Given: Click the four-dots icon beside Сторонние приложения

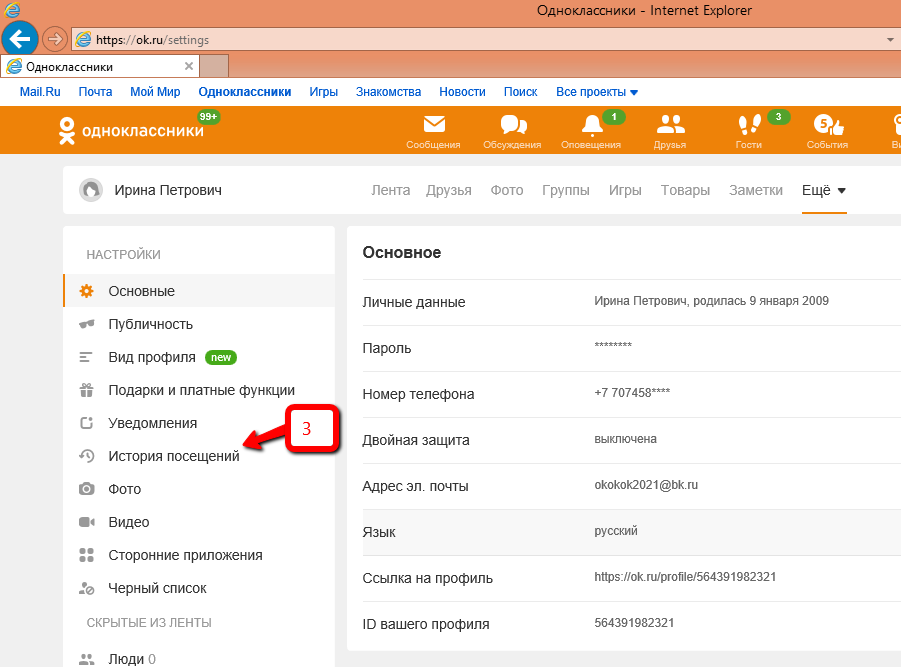Looking at the screenshot, I should (87, 555).
